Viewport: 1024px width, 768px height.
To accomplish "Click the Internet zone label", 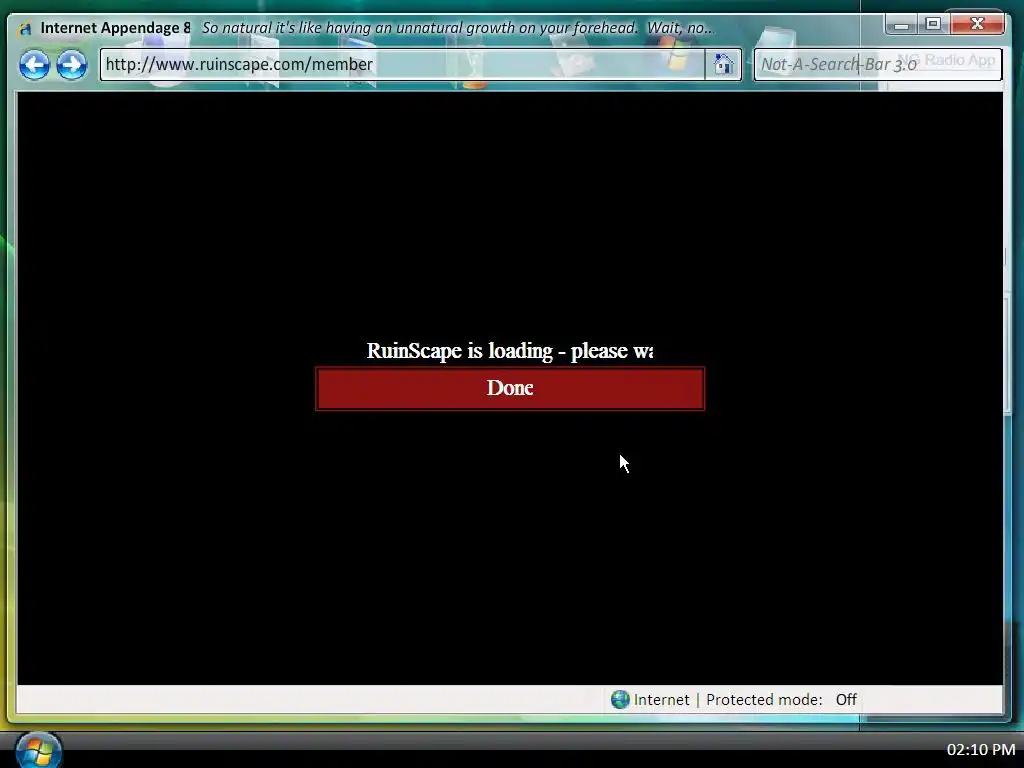I will coord(662,699).
